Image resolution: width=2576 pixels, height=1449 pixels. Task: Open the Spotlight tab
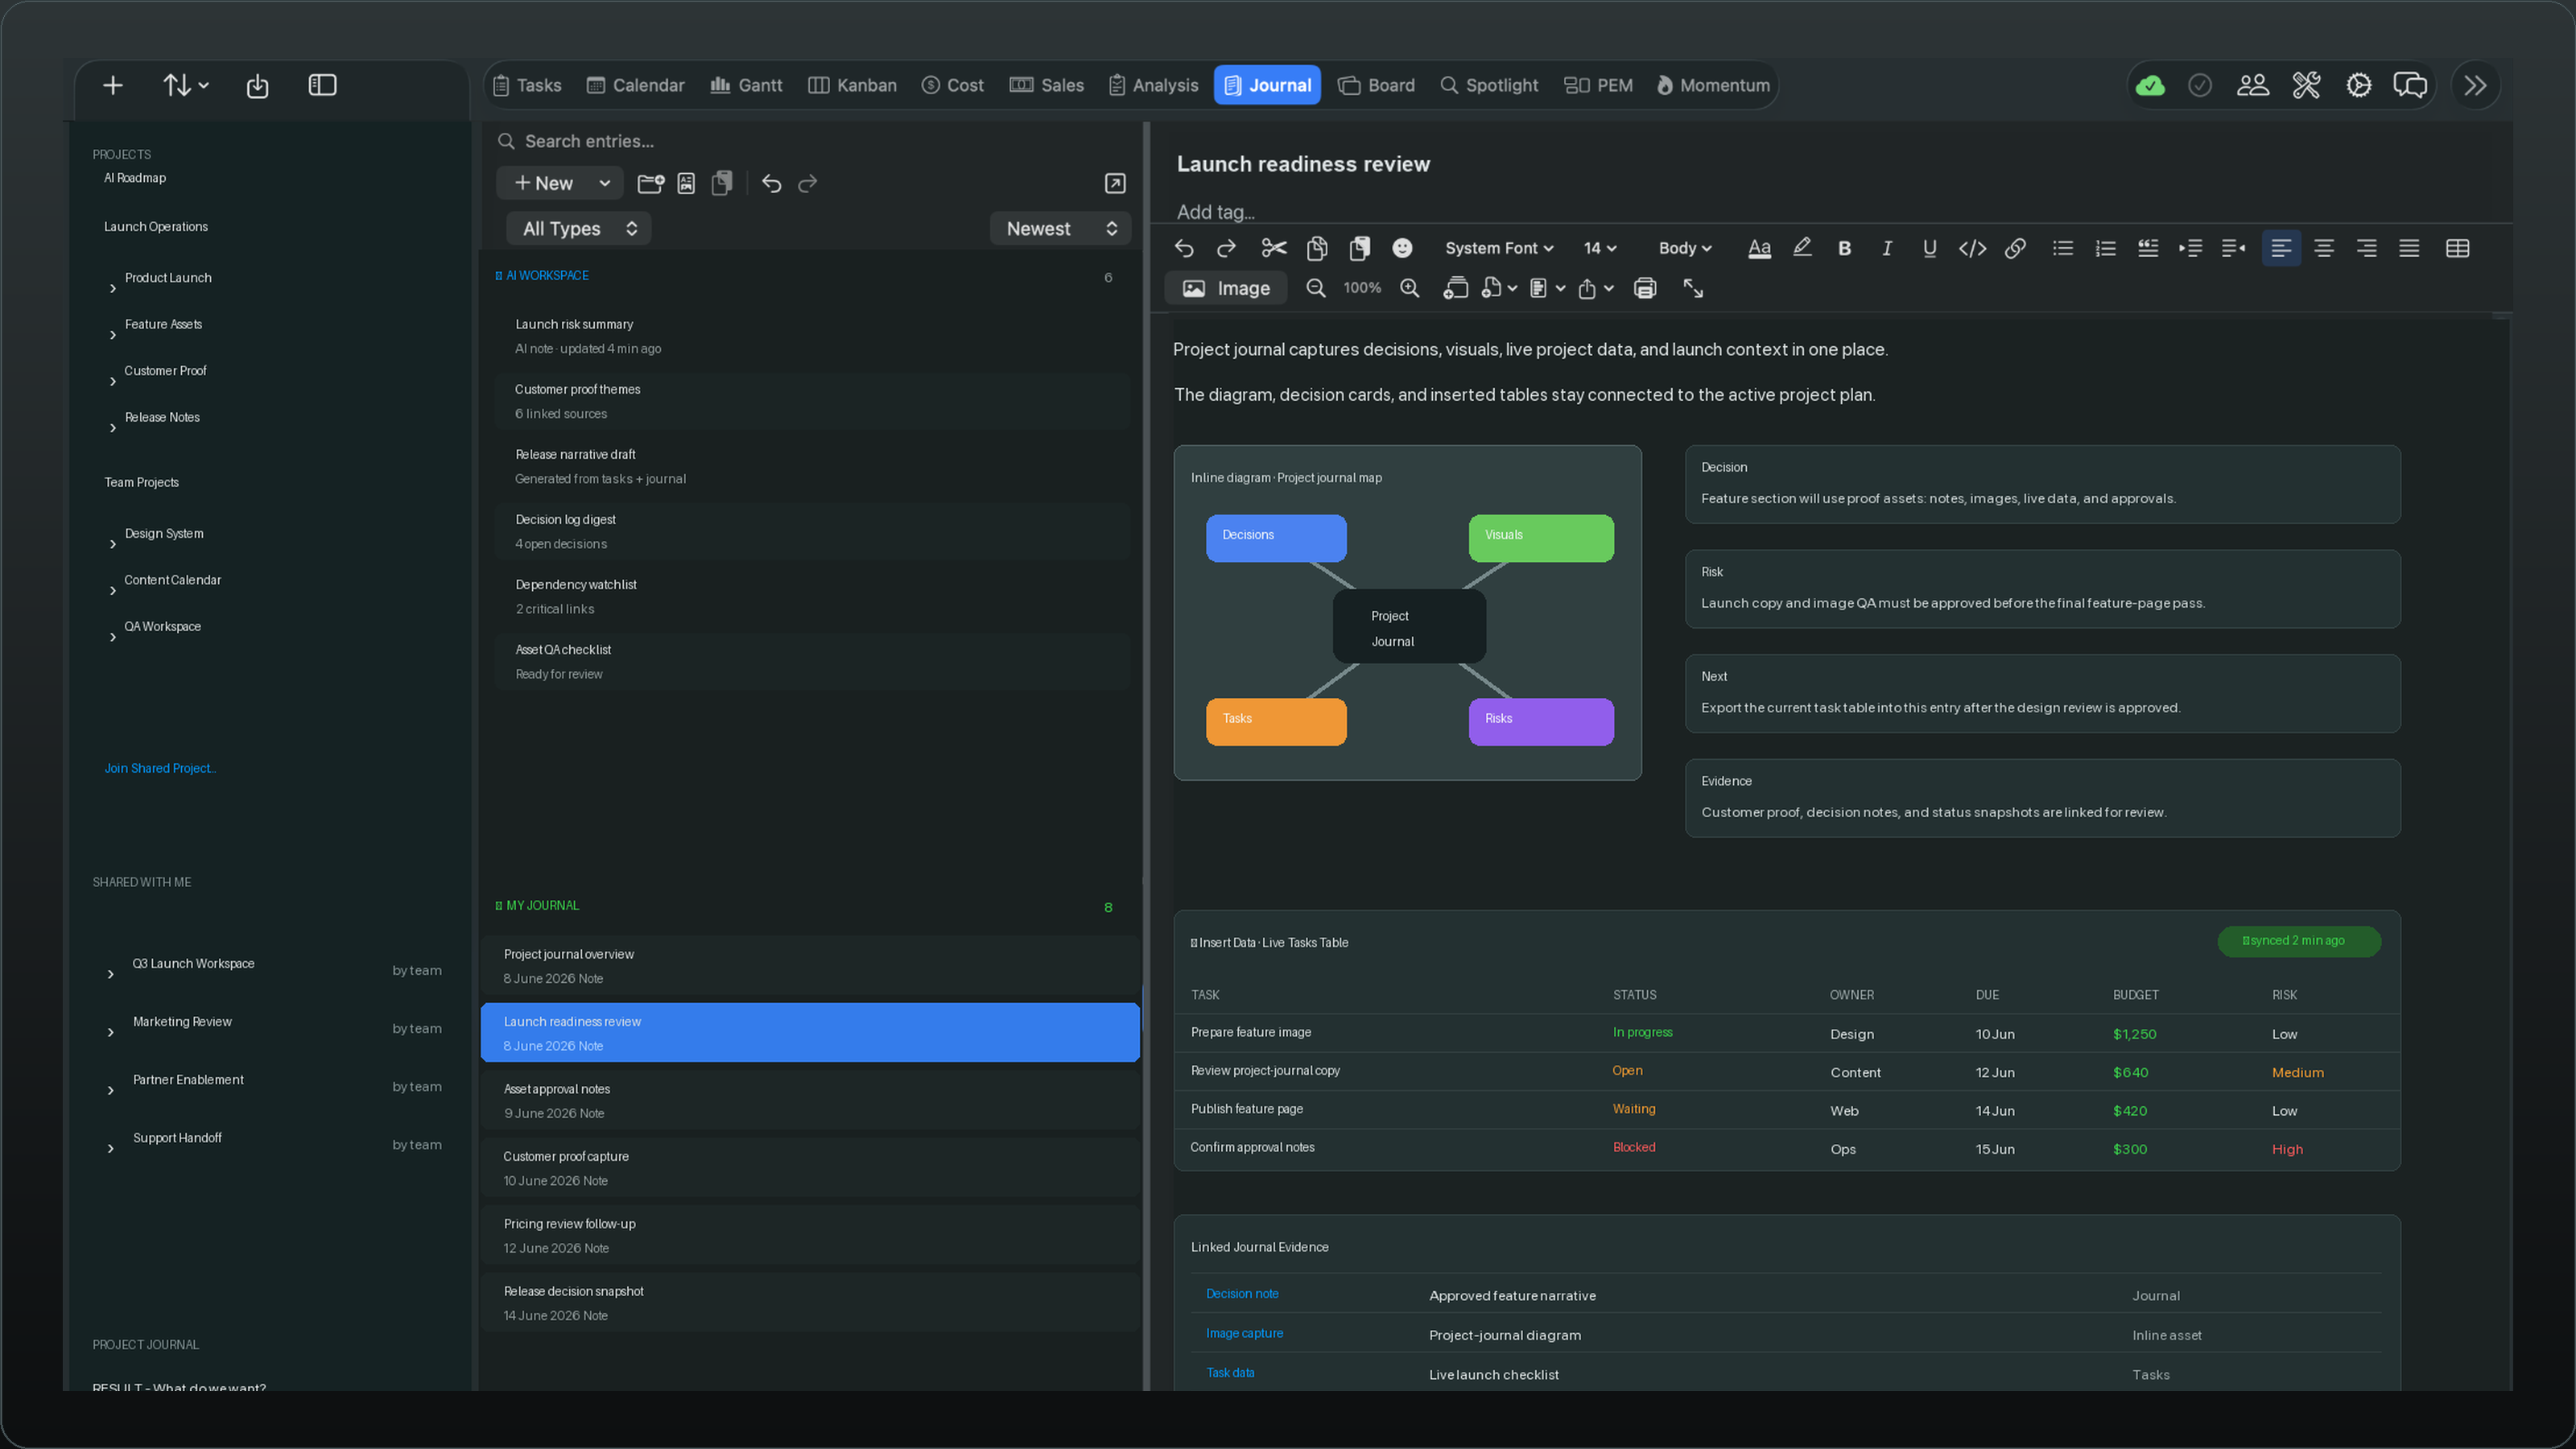[x=1489, y=85]
